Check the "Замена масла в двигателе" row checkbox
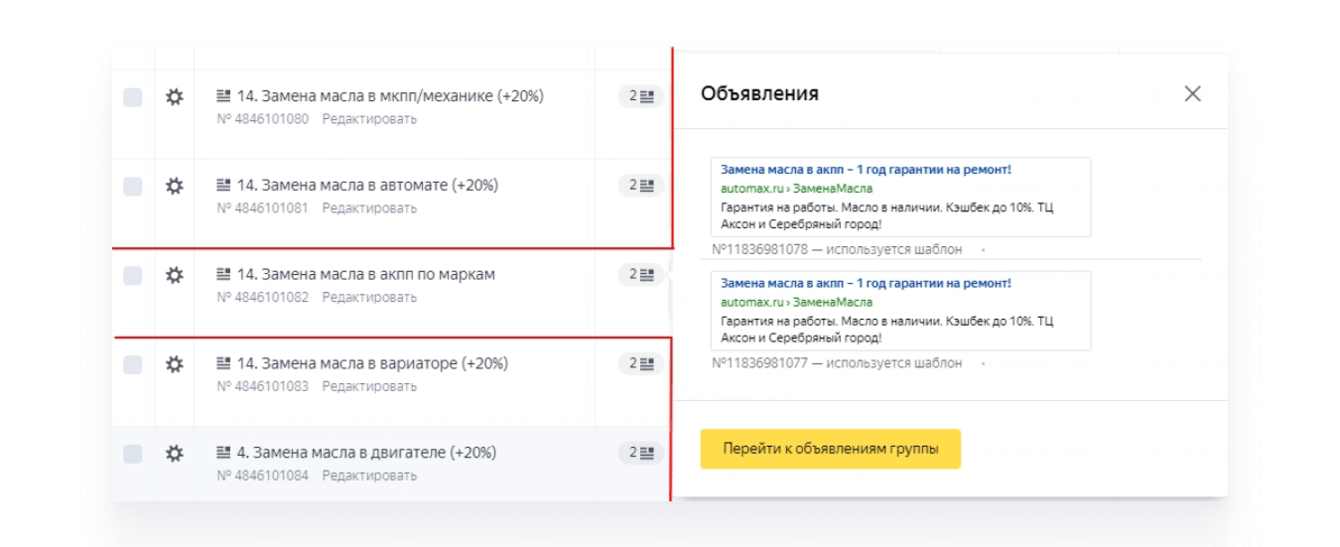 click(133, 453)
